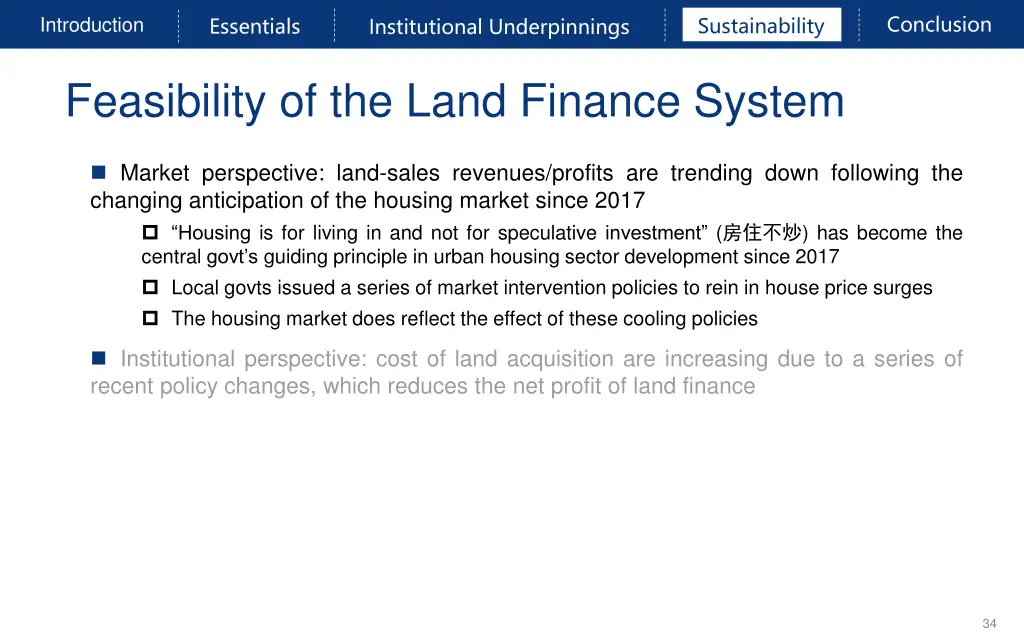Click the slide title "Feasibility of the Land Finance System"
The height and width of the screenshot is (640, 1024).
click(455, 101)
